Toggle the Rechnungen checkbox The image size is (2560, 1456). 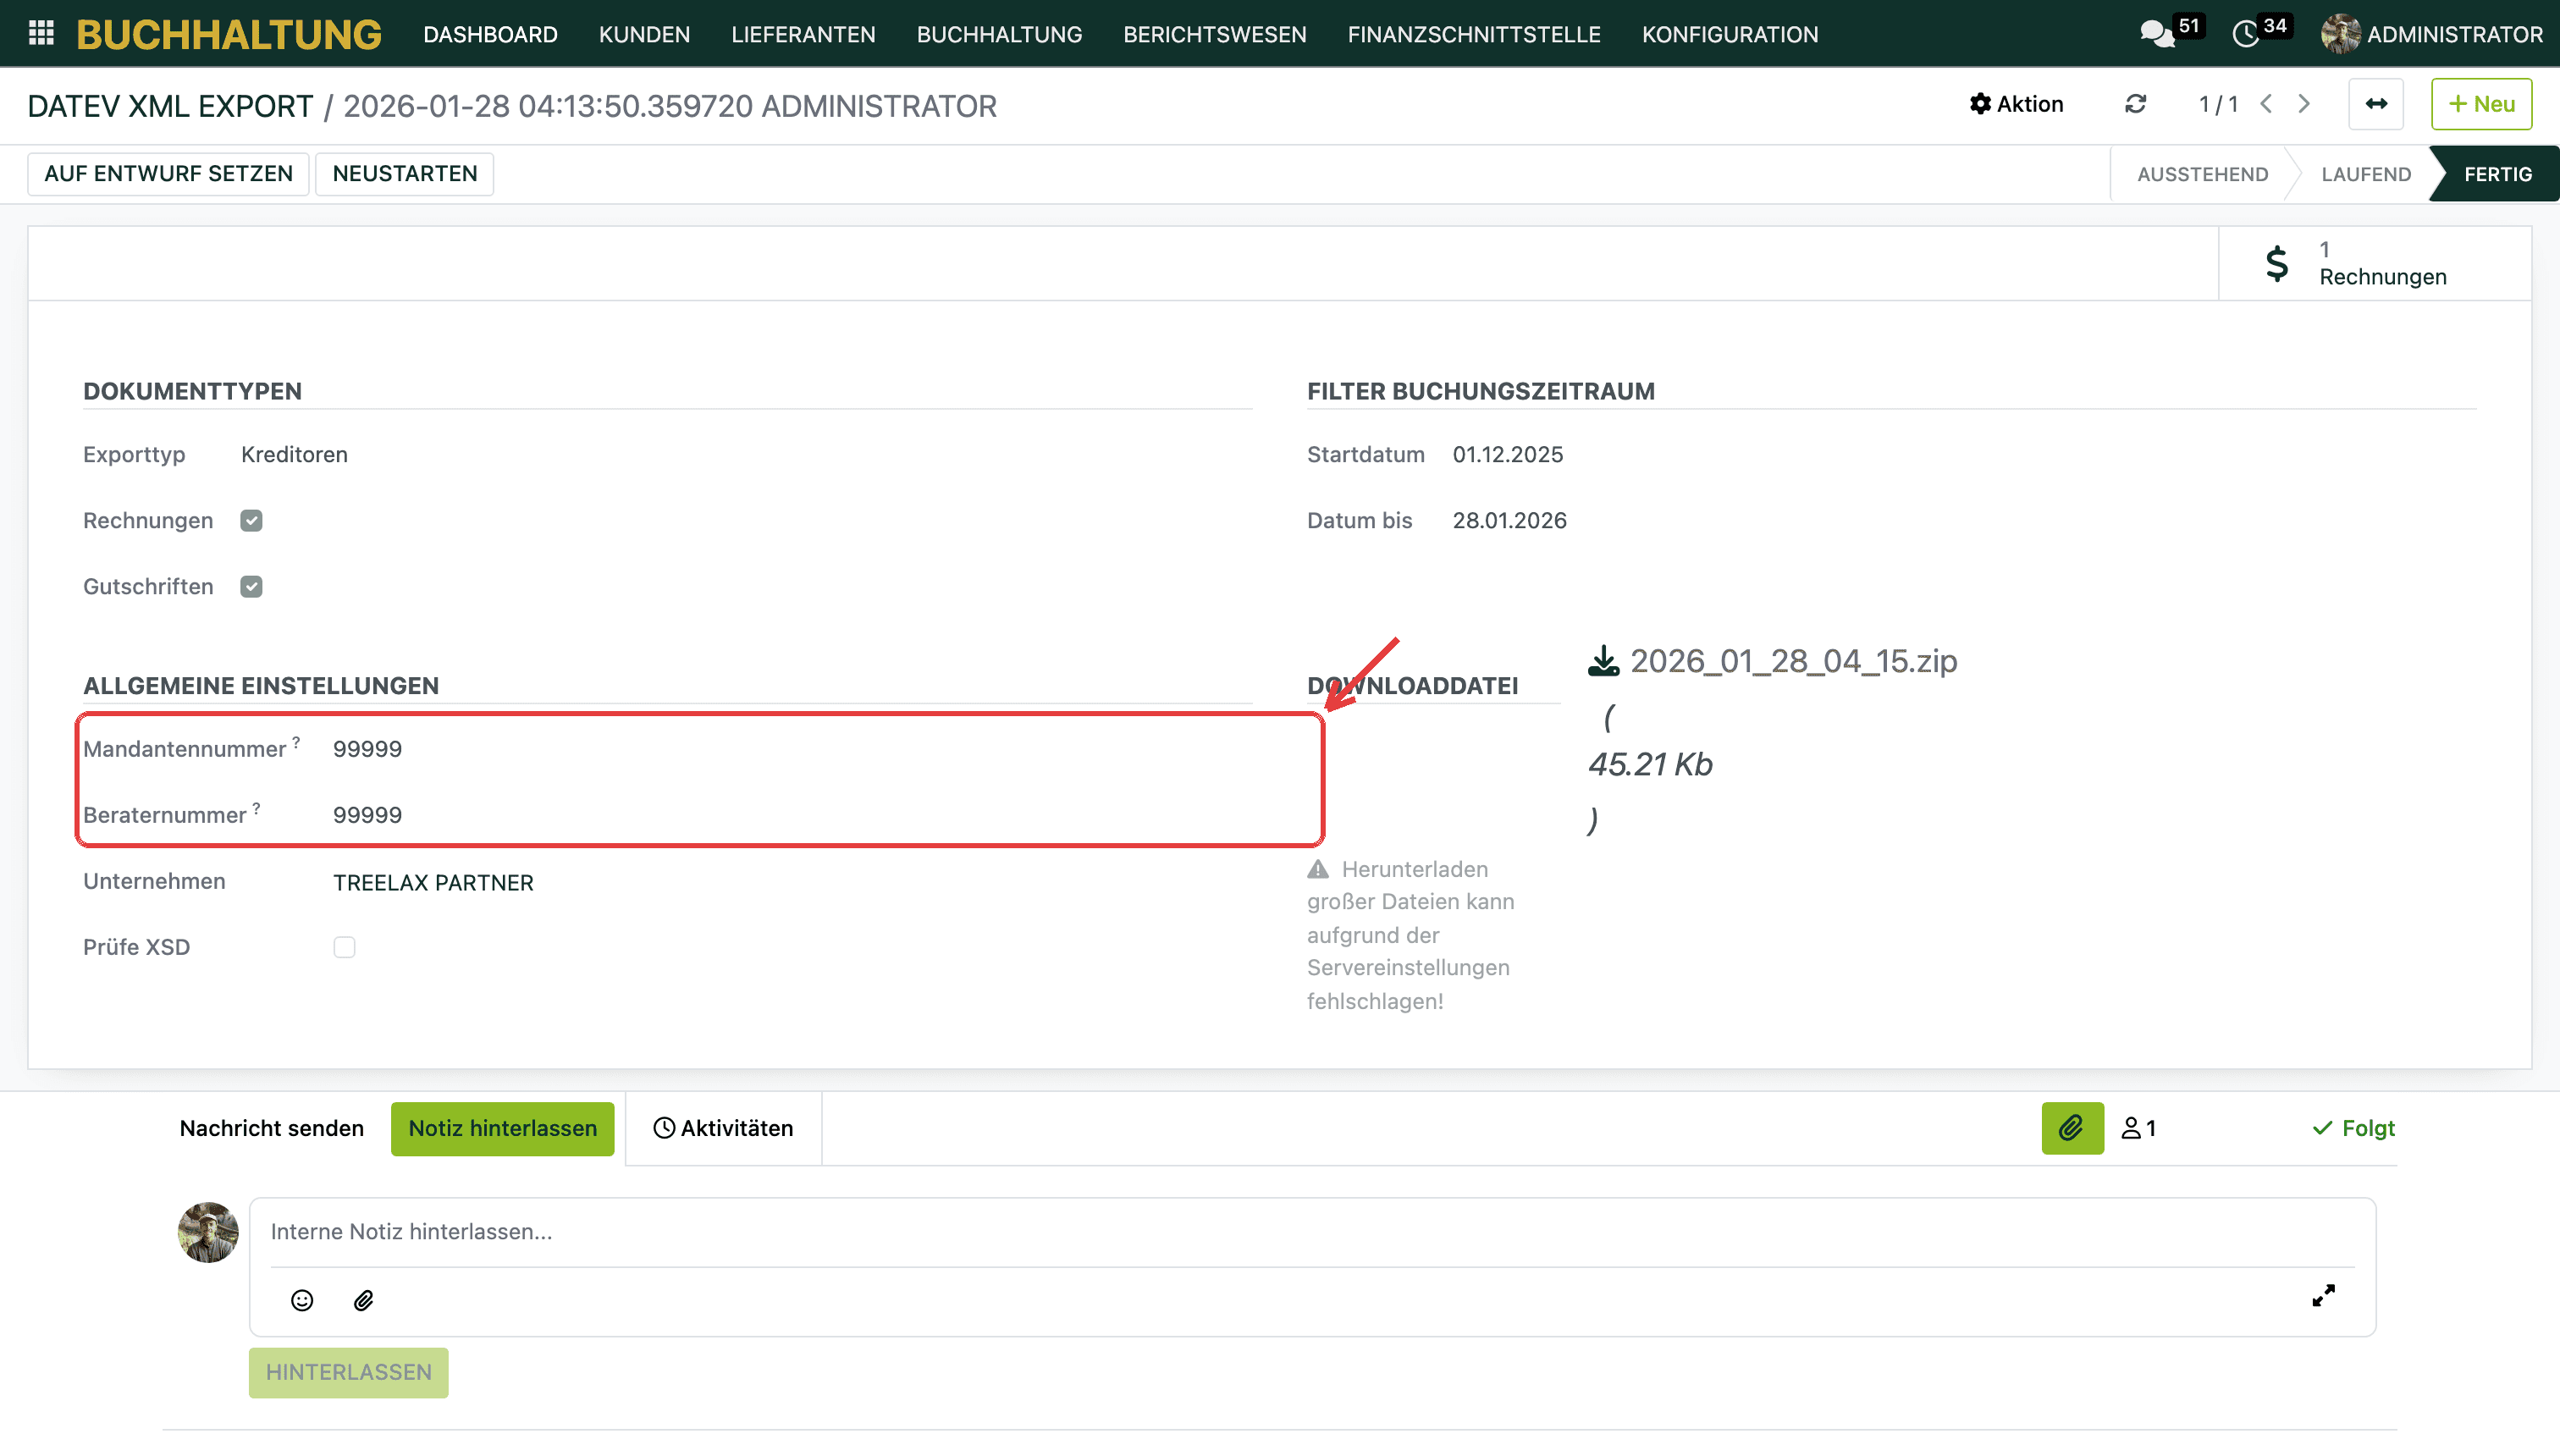251,521
